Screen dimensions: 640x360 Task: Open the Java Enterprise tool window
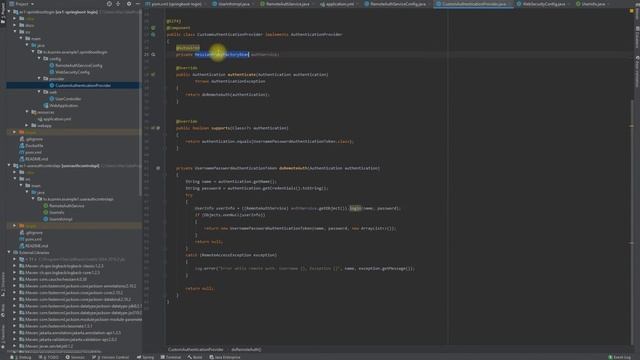225,357
